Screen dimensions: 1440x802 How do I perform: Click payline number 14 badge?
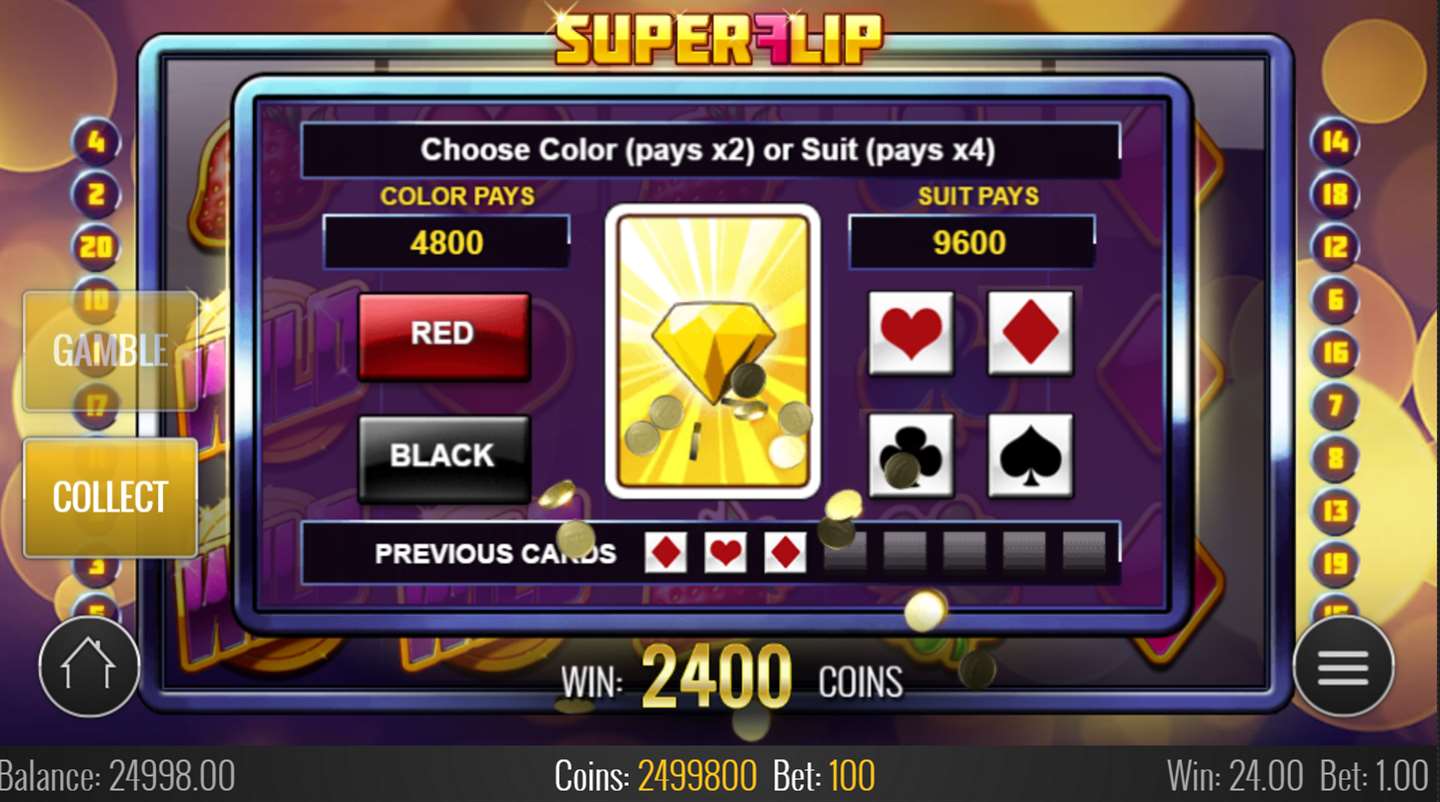pos(1335,142)
